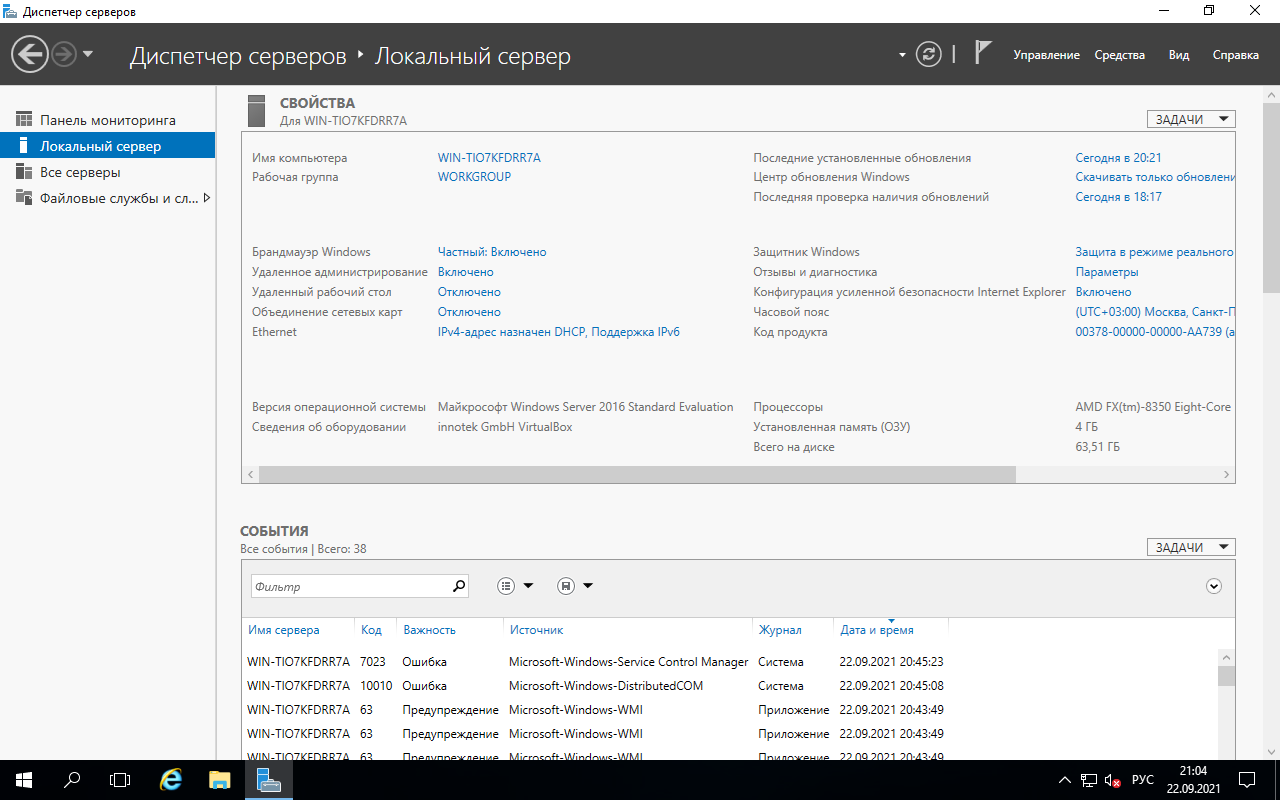Open Файловые службы in the sidebar
The height and width of the screenshot is (800, 1280).
(x=108, y=198)
